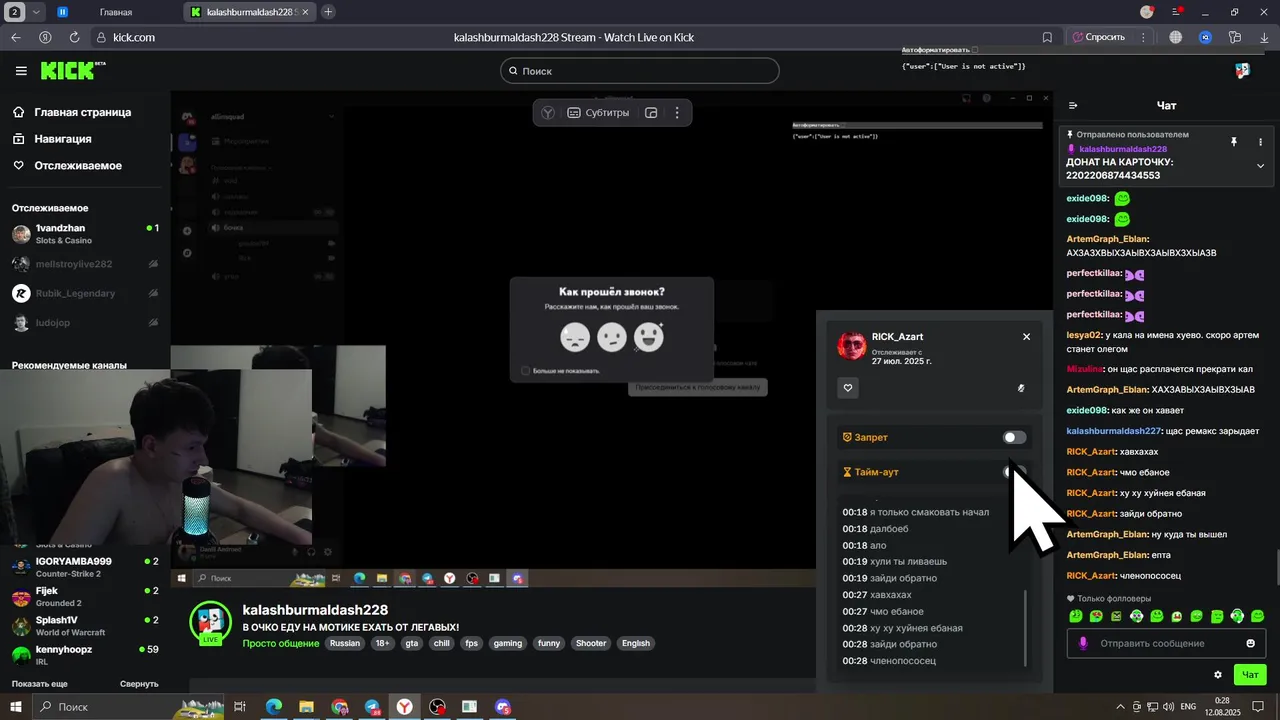The height and width of the screenshot is (720, 1280).
Task: Go back in the browser
Action: (x=15, y=37)
